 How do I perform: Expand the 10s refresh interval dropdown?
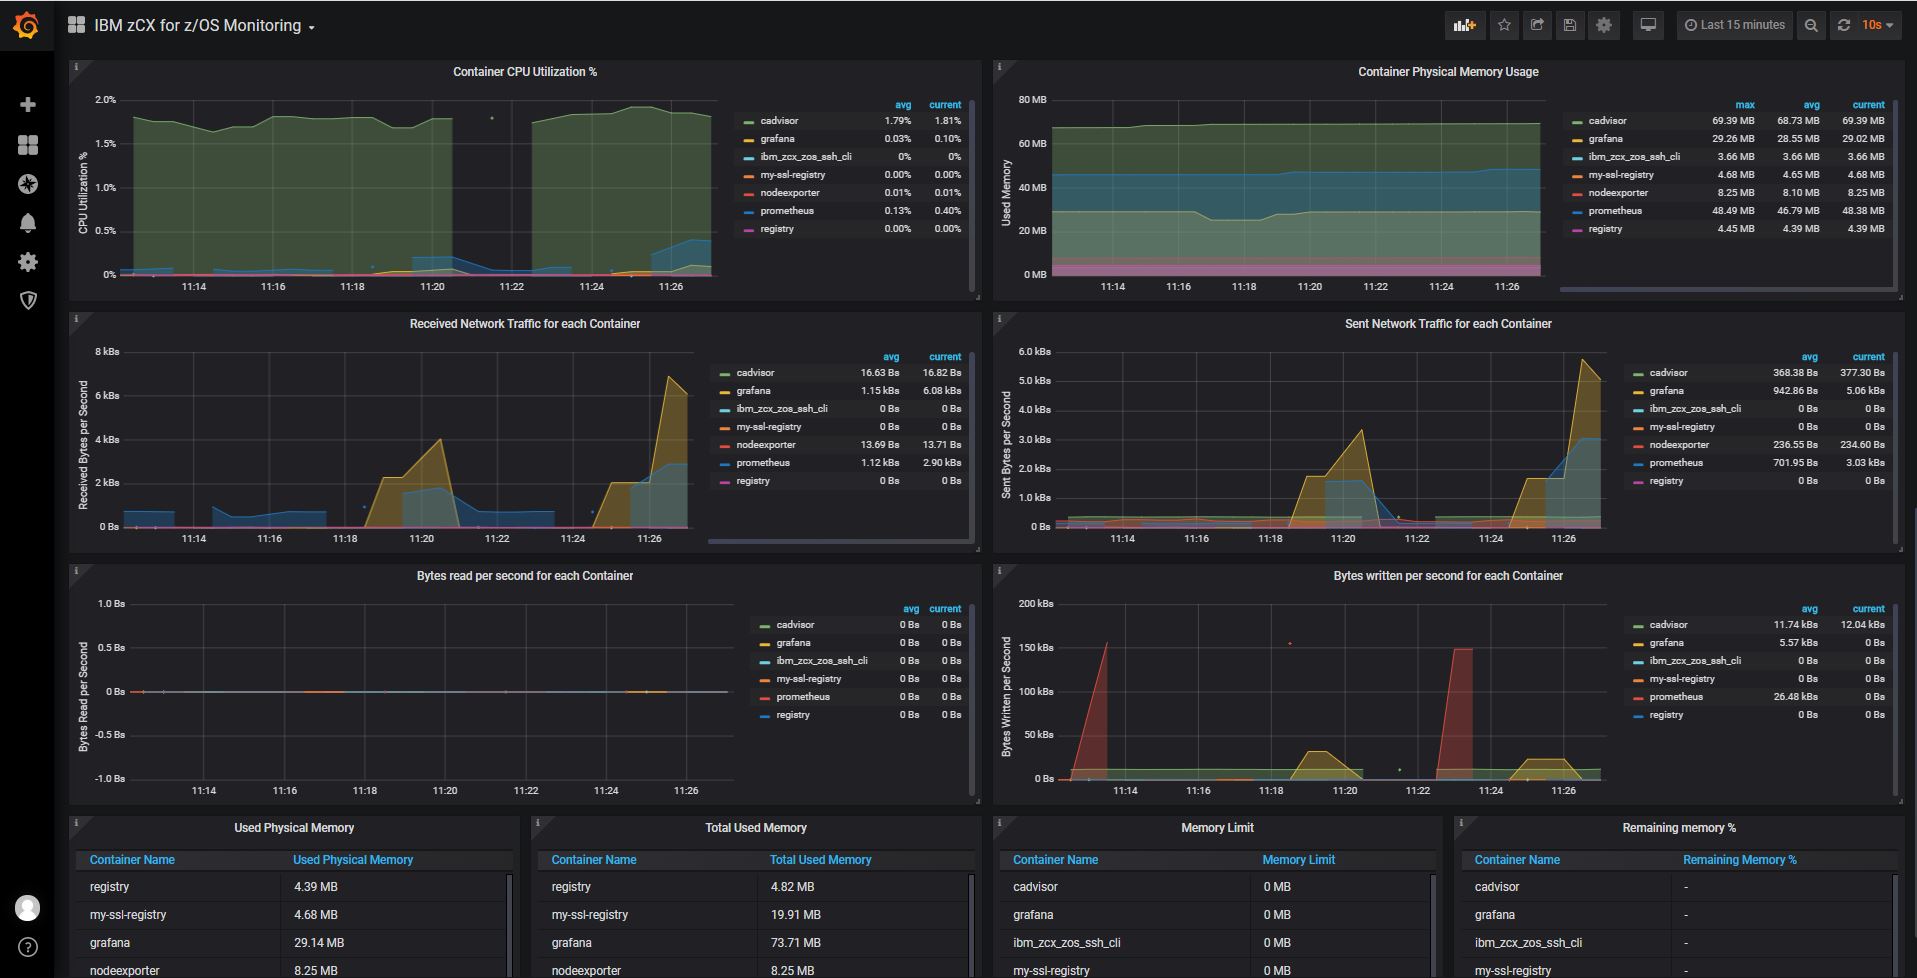[x=1877, y=26]
